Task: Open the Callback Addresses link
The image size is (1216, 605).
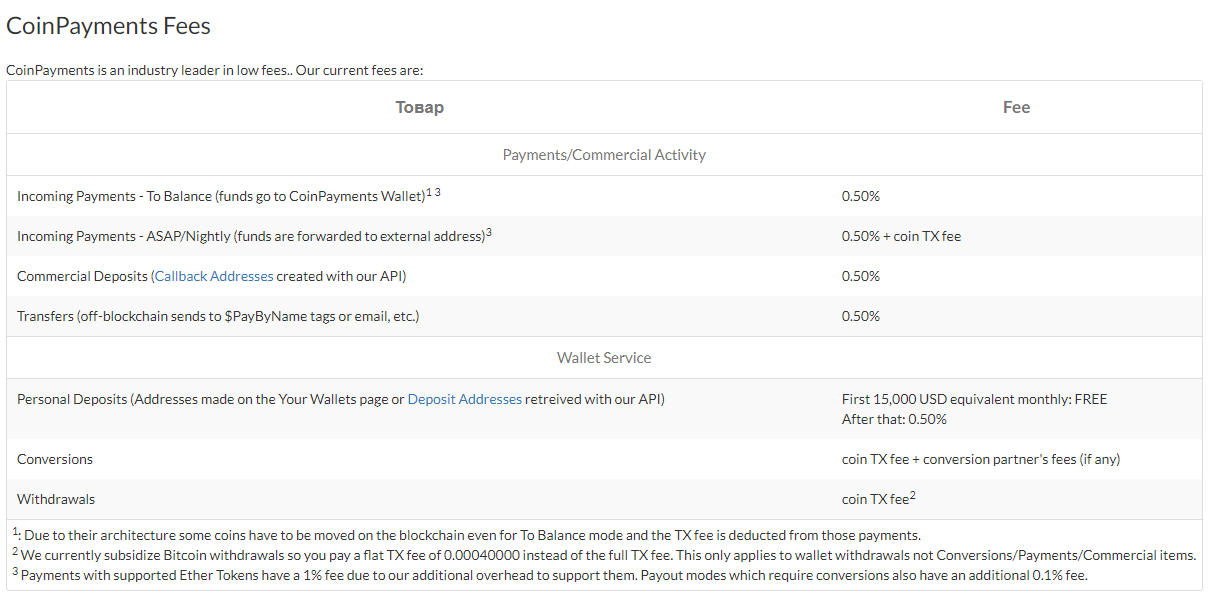Action: [213, 276]
